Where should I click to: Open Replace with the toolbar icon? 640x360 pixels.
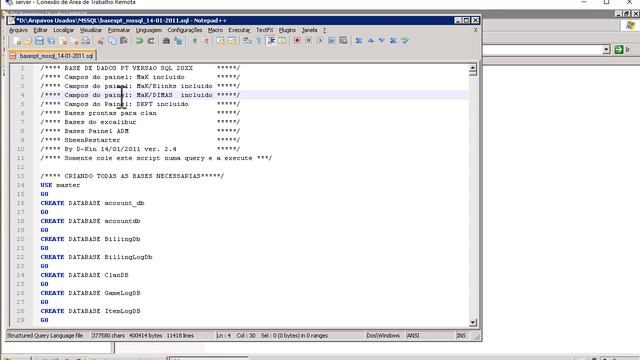(178, 41)
